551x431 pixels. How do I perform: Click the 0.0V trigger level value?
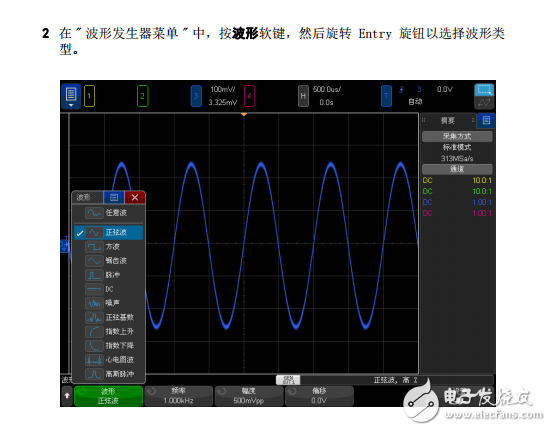(445, 90)
